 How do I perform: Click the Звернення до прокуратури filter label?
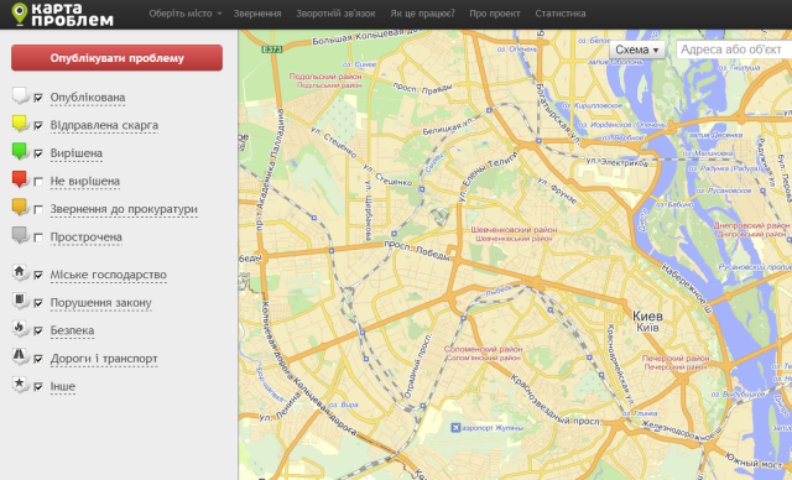tap(124, 209)
